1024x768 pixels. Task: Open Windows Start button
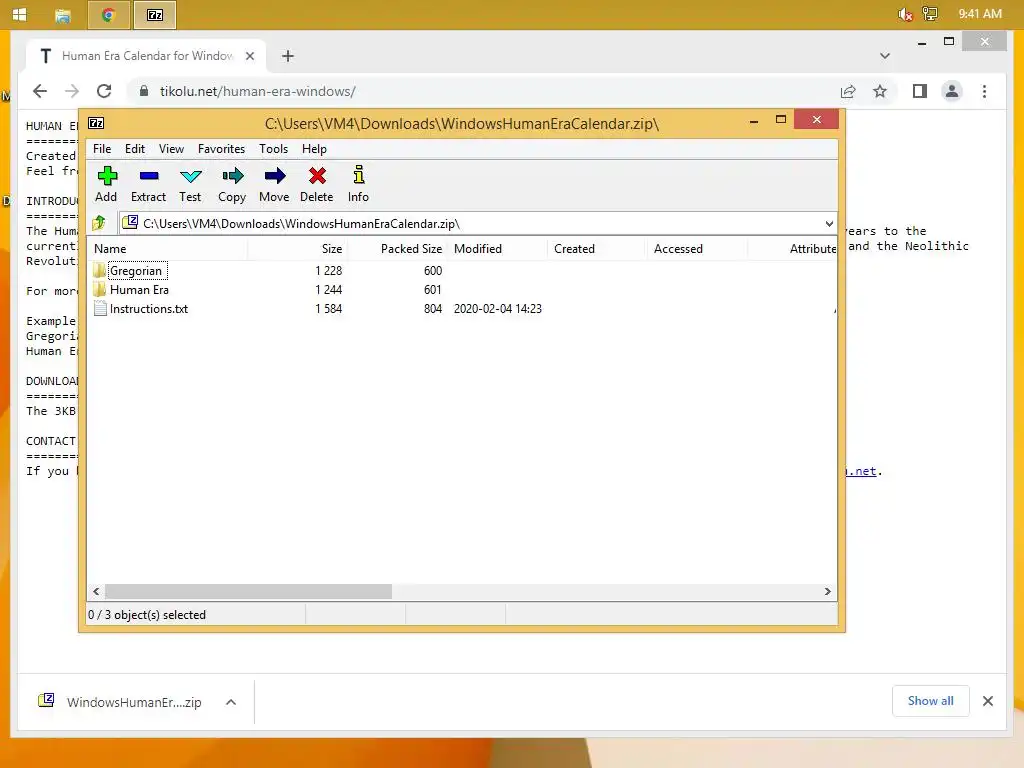(x=20, y=14)
